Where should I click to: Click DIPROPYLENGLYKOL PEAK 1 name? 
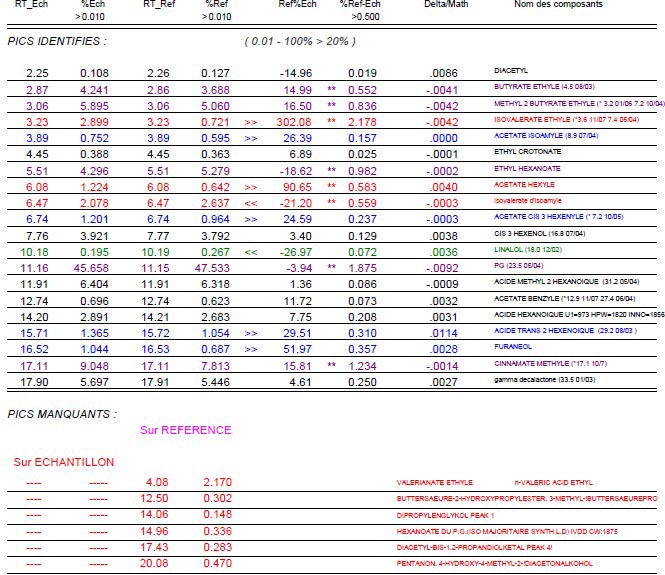pyautogui.click(x=445, y=516)
